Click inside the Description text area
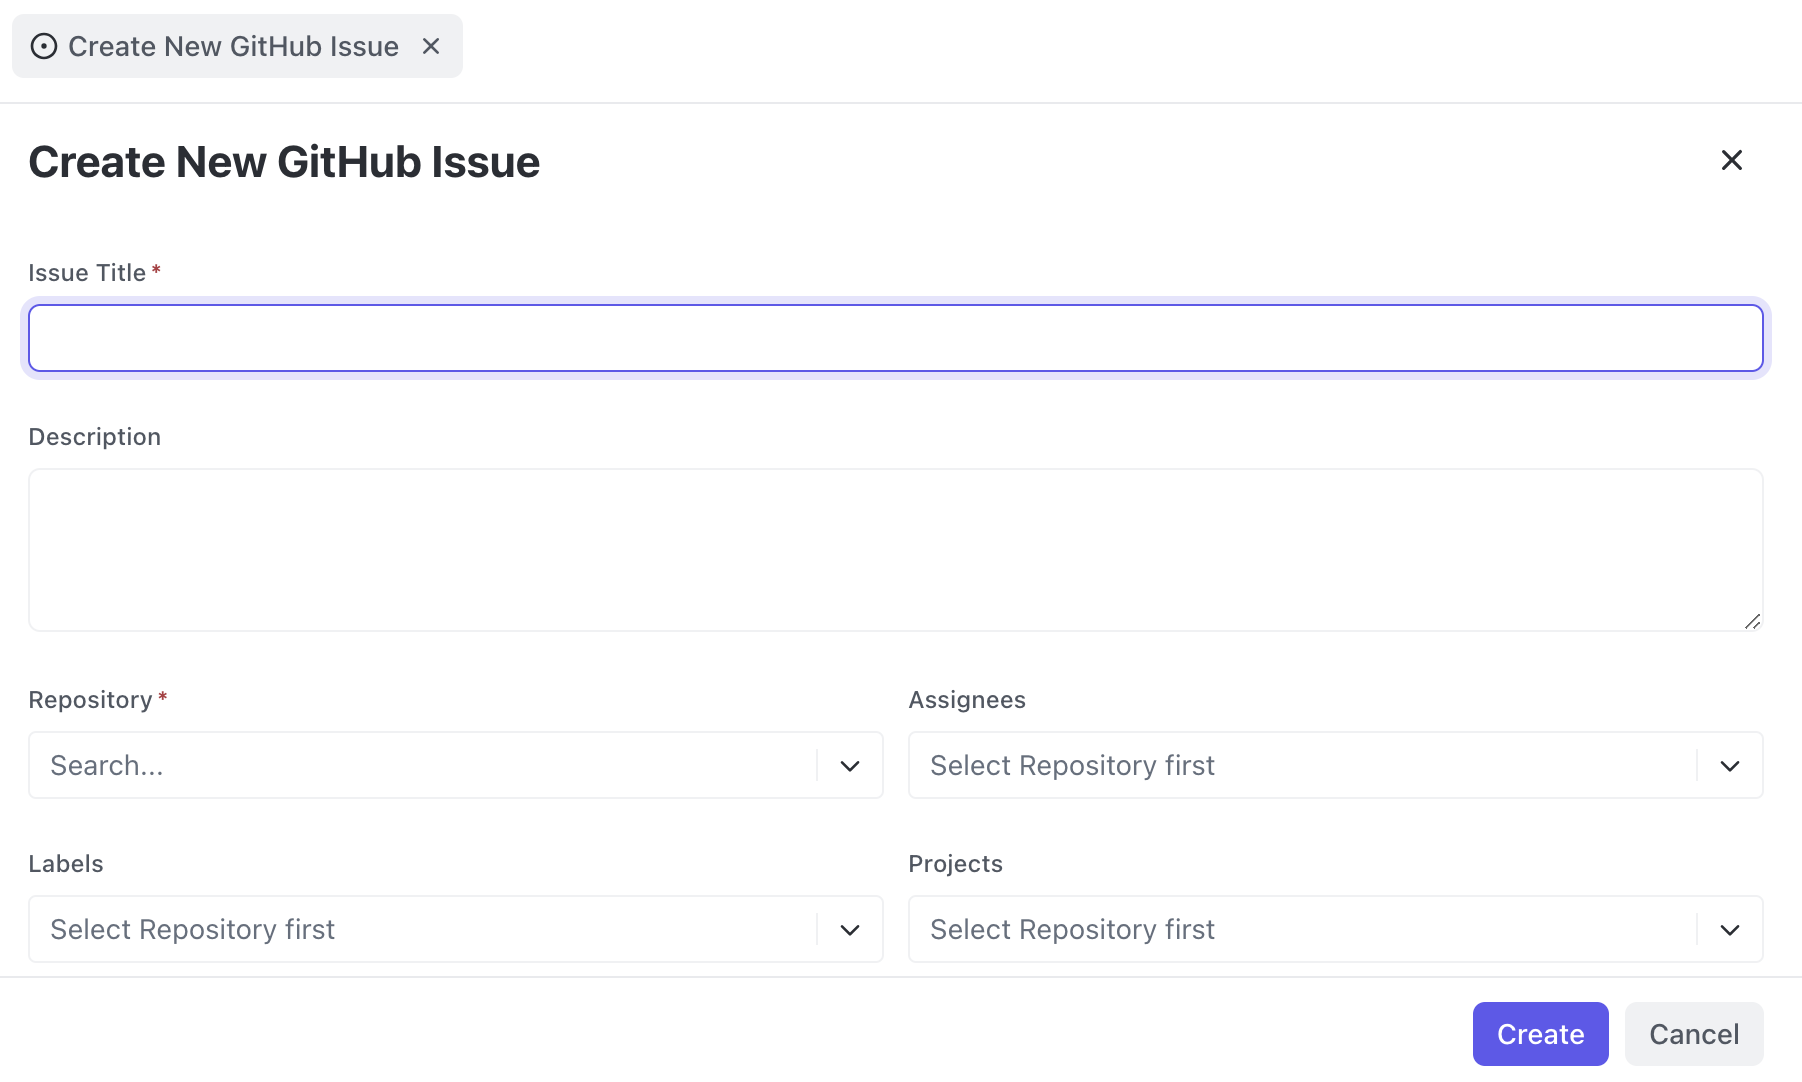The width and height of the screenshot is (1802, 1082). 895,549
